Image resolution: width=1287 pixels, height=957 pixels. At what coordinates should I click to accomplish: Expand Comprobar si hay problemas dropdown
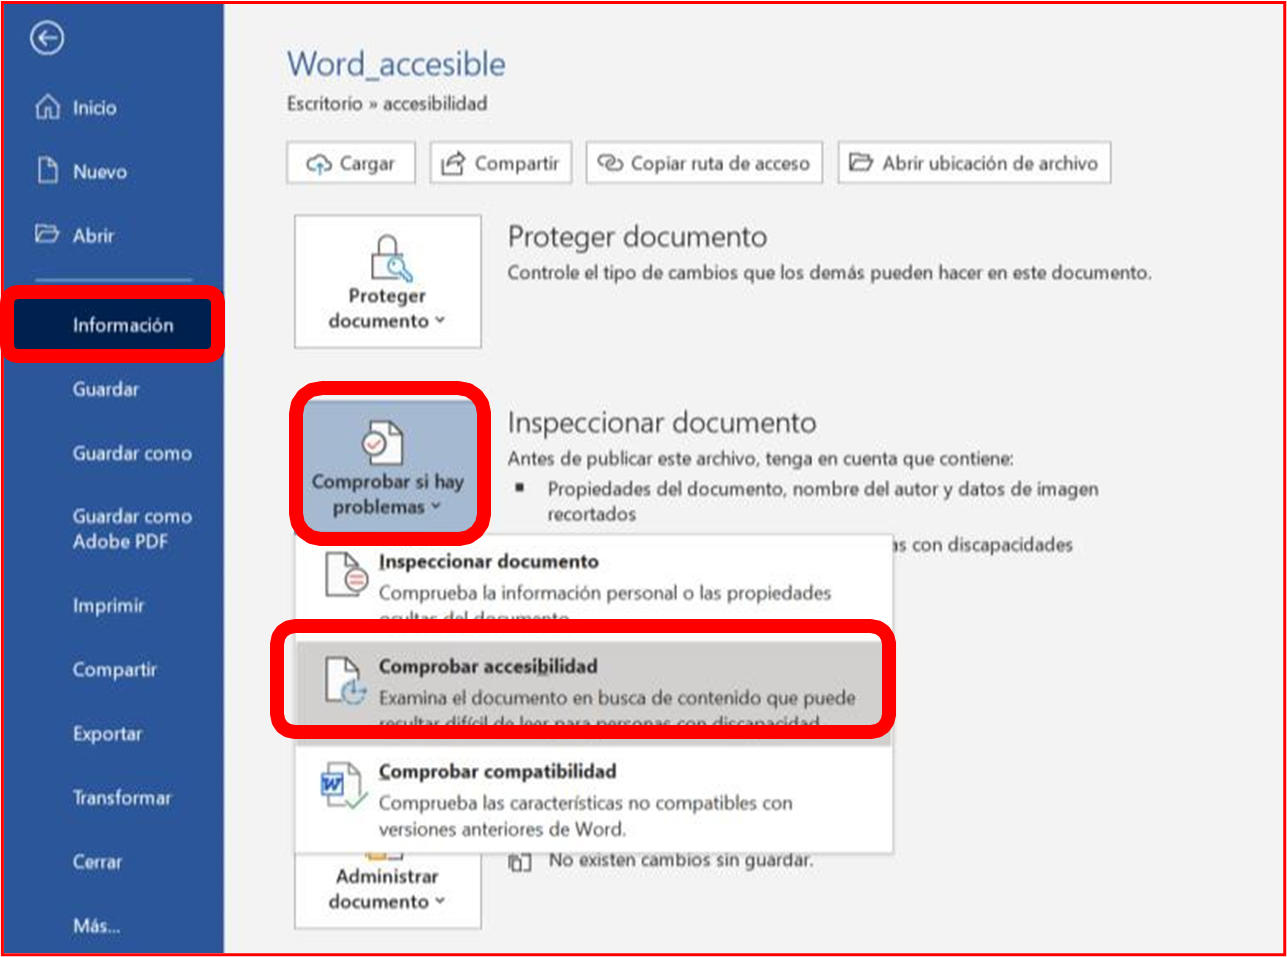(389, 467)
